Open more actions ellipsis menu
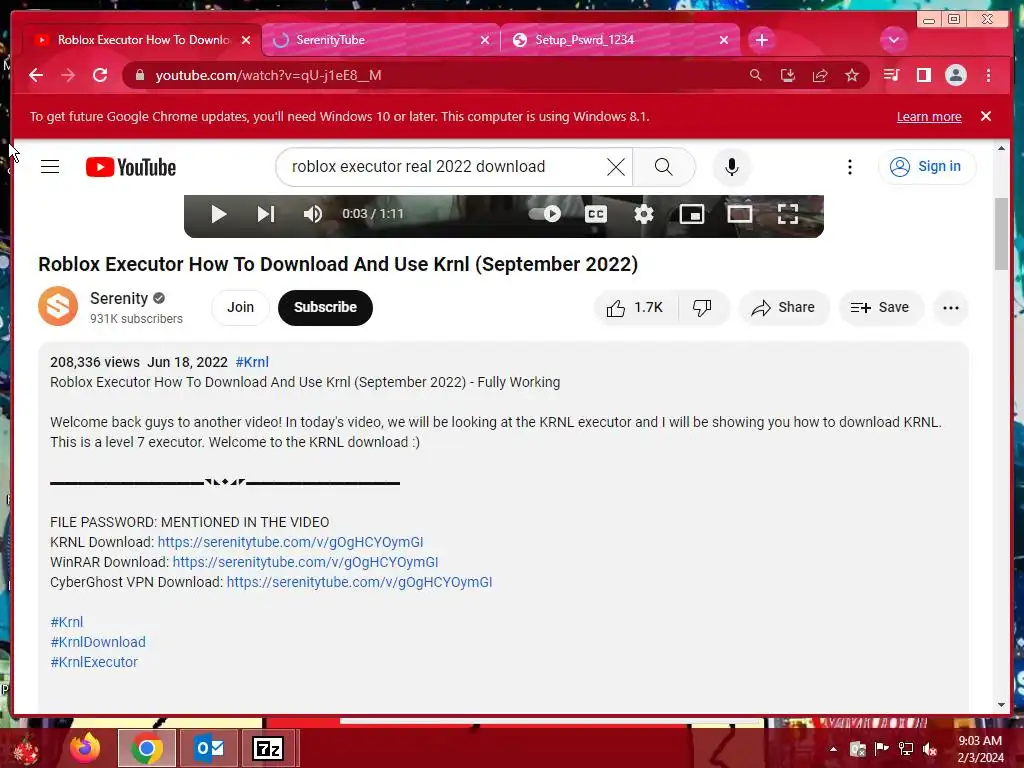This screenshot has width=1024, height=768. [x=951, y=308]
